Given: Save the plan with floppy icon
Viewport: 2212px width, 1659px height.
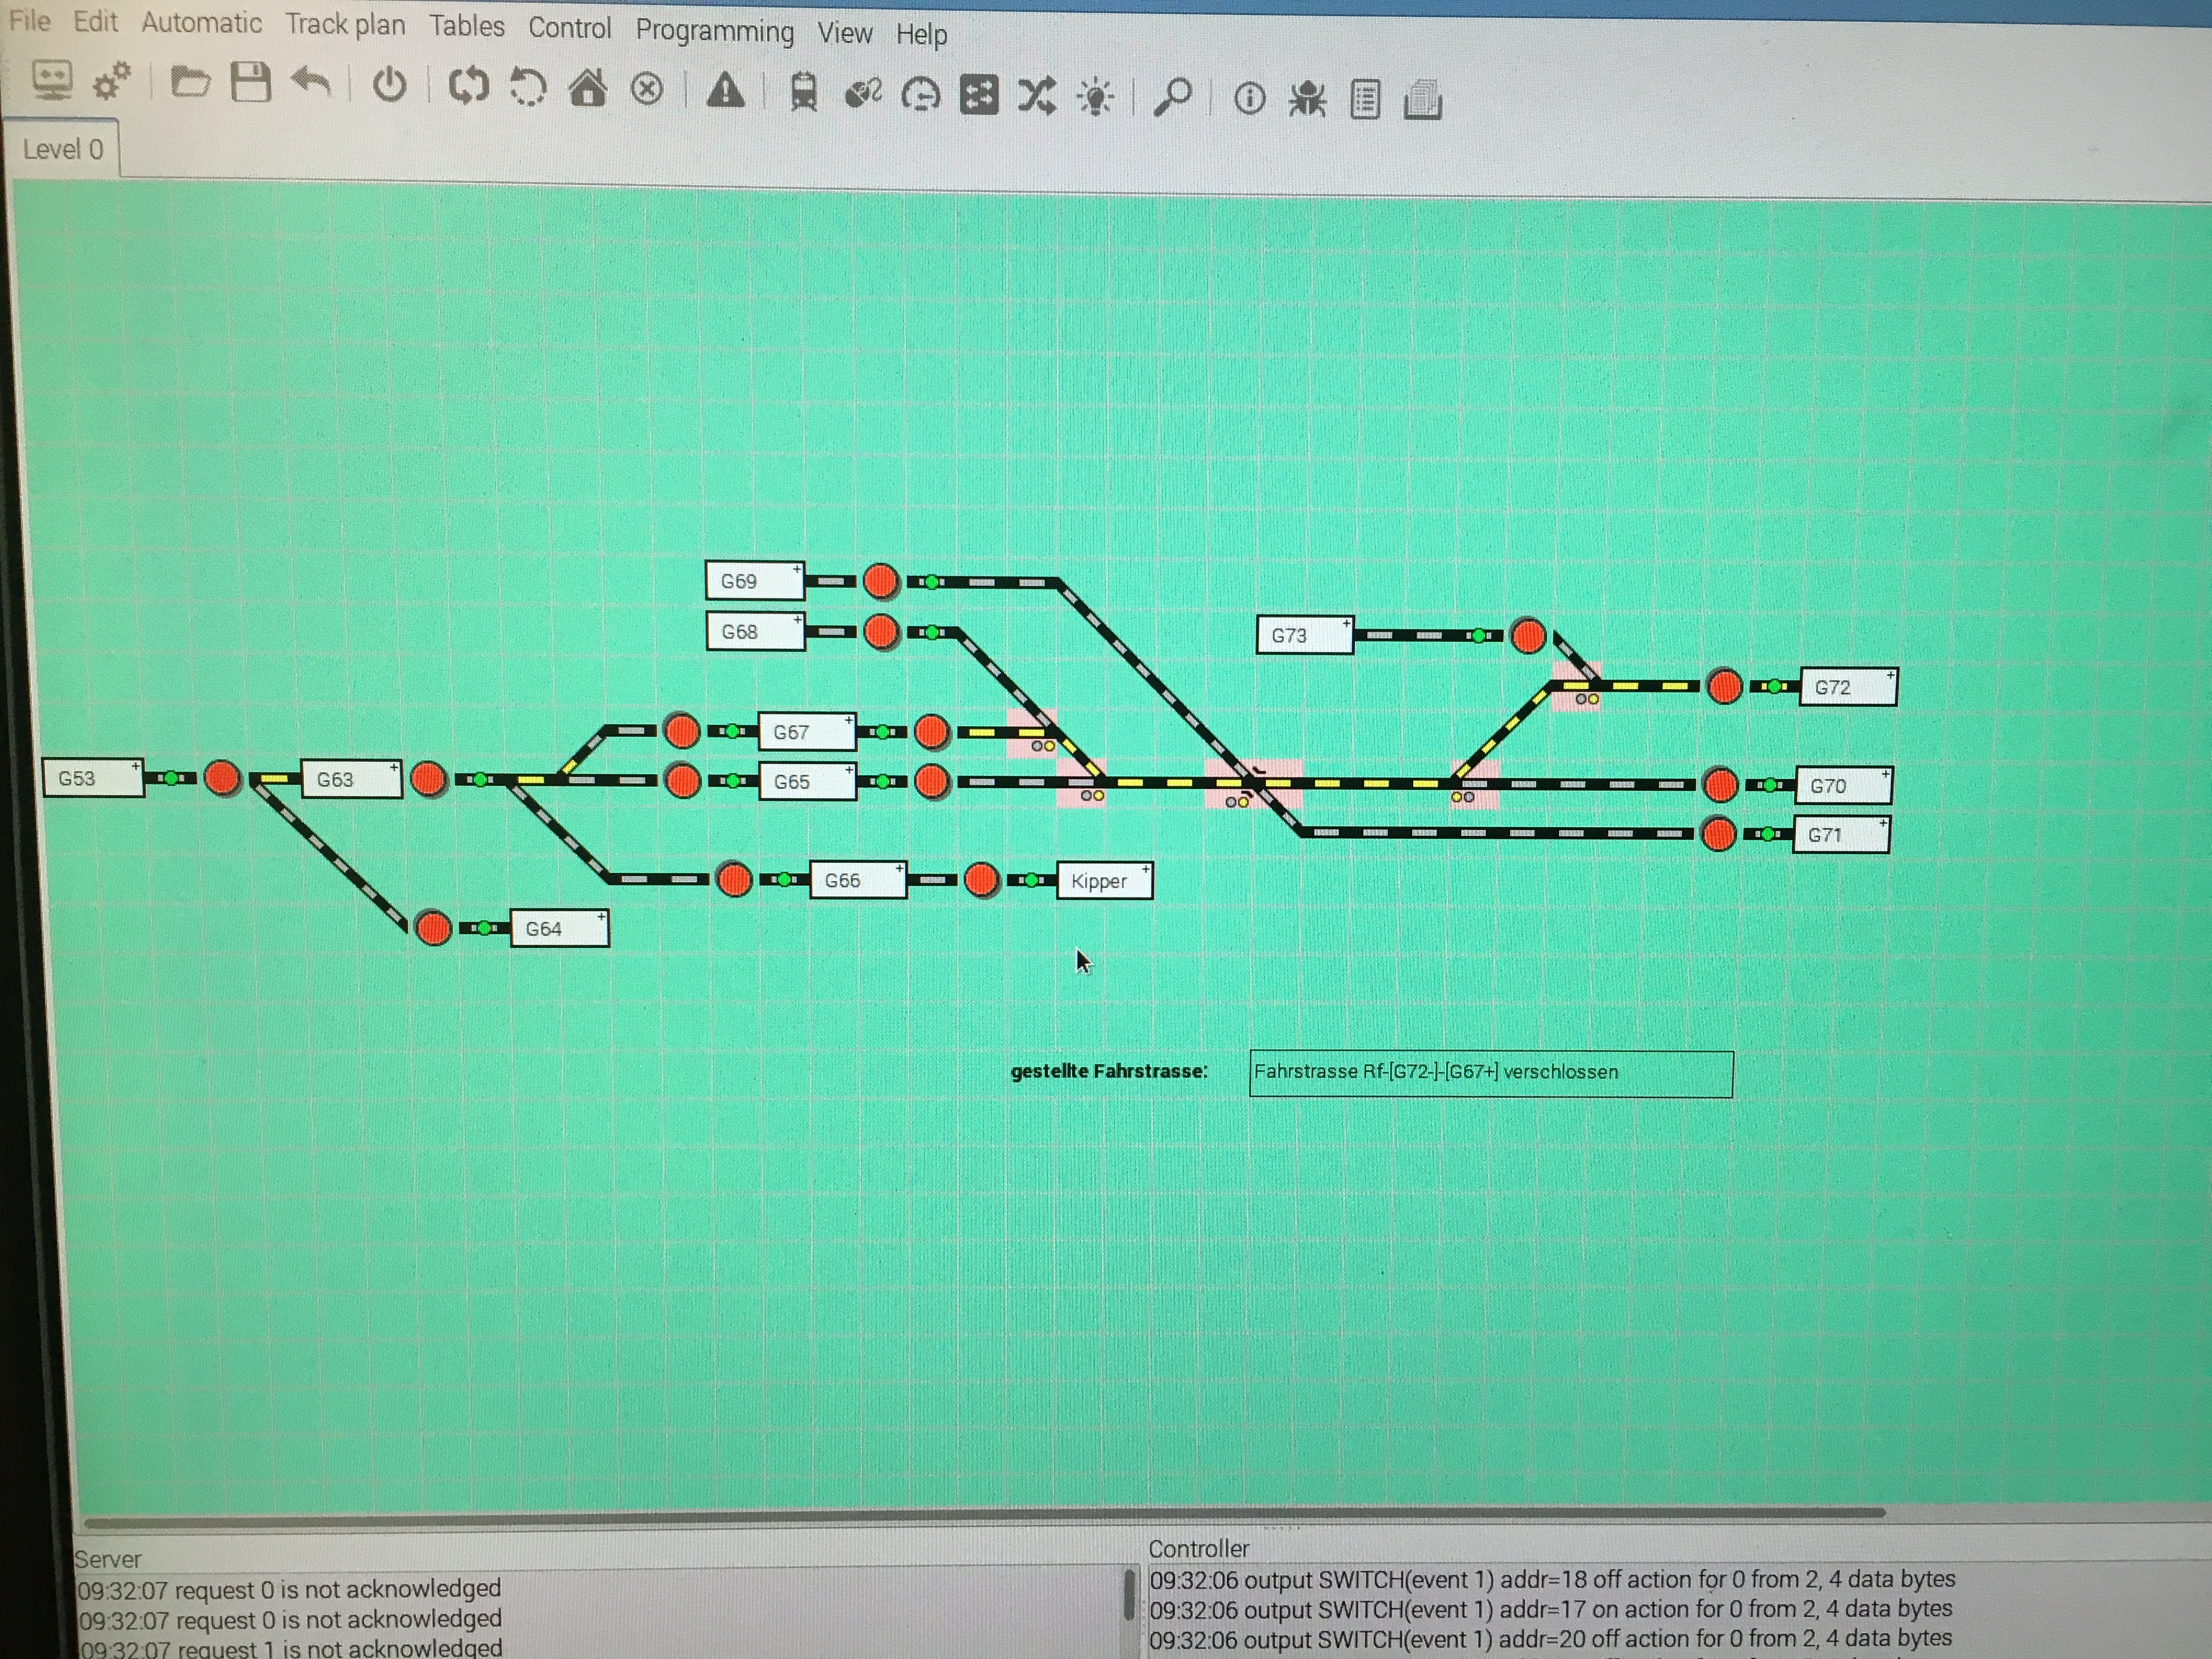Looking at the screenshot, I should click(250, 82).
